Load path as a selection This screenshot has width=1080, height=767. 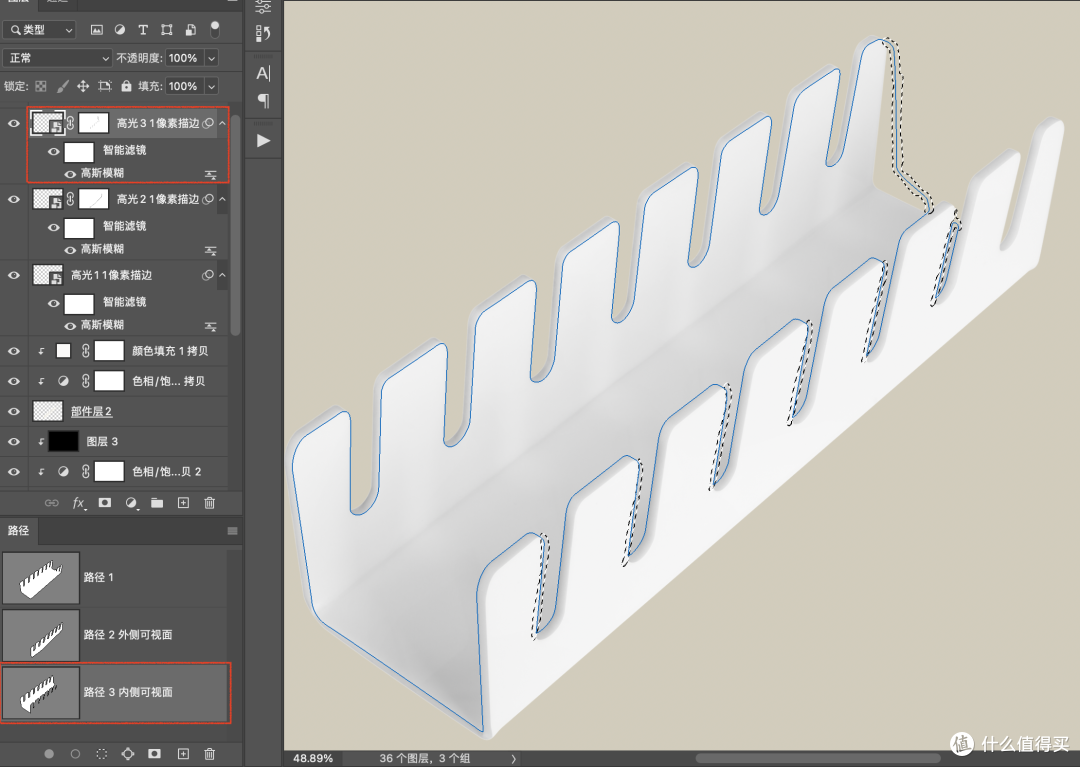click(x=101, y=754)
